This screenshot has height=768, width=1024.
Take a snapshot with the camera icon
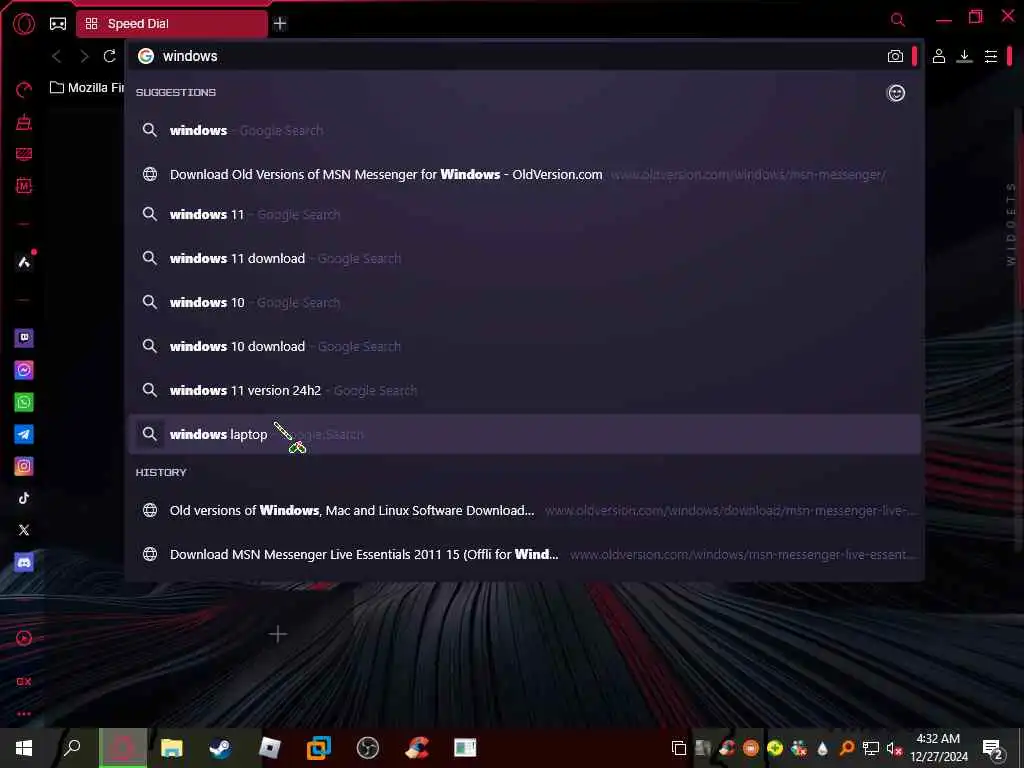895,56
